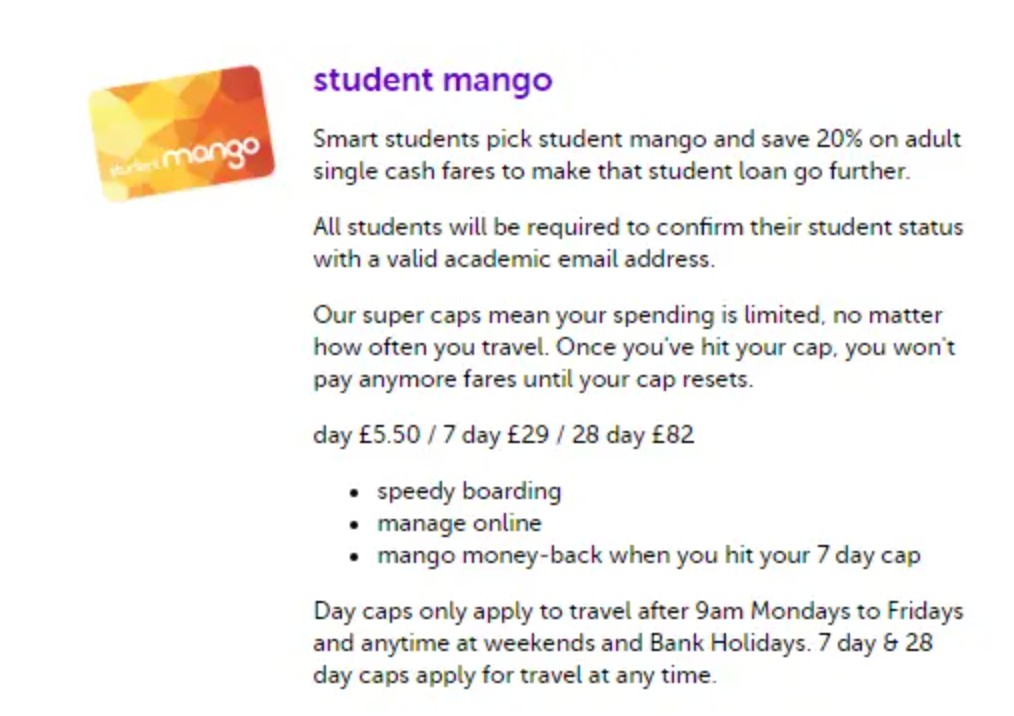Click the bullet dot beside "manage online"
1014x716 pixels.
coord(354,525)
